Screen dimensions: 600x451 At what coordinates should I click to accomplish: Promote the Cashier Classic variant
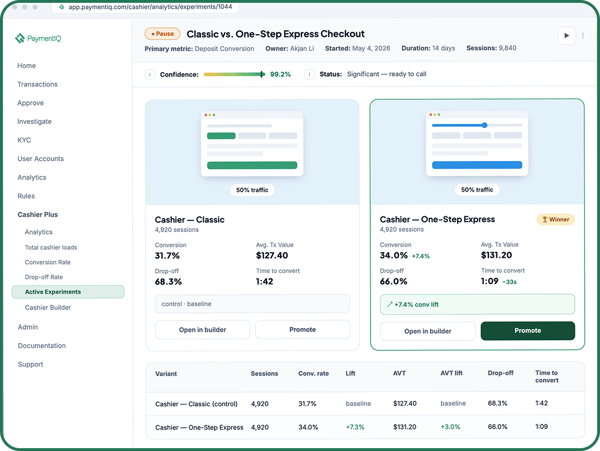303,330
